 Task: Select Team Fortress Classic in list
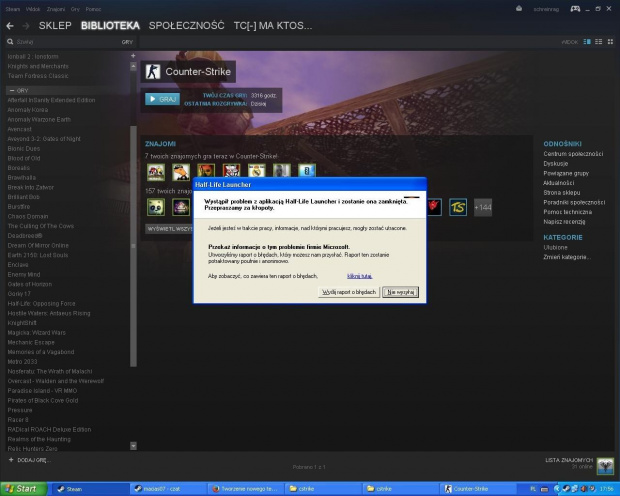(38, 76)
